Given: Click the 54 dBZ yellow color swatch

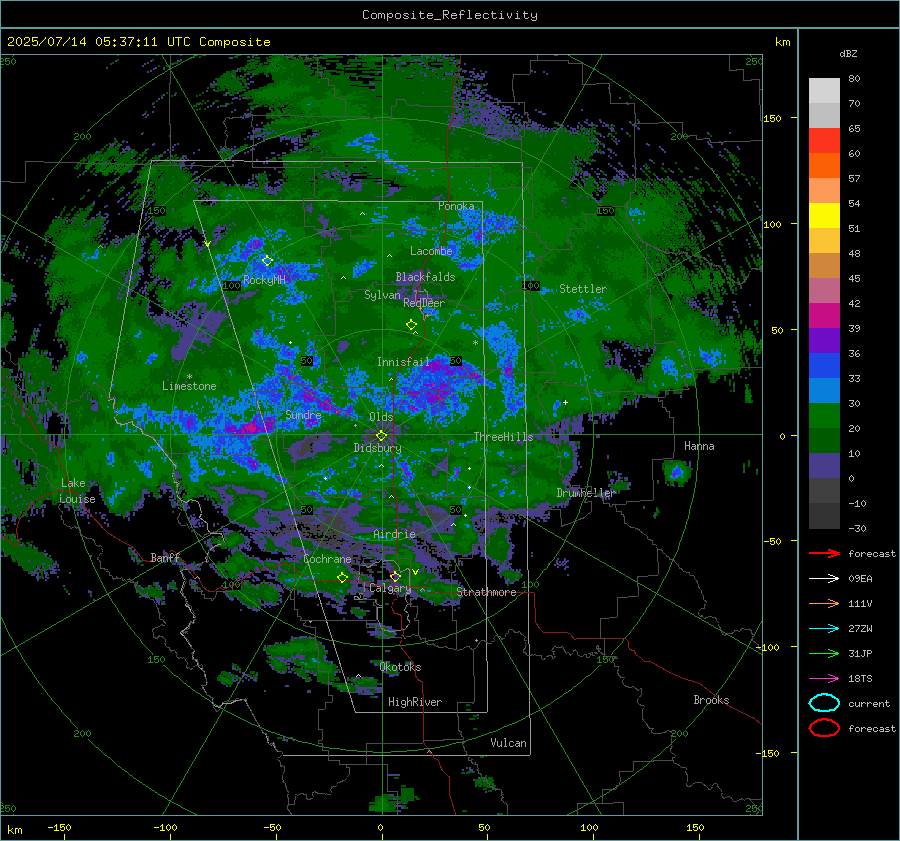Looking at the screenshot, I should click(x=824, y=216).
